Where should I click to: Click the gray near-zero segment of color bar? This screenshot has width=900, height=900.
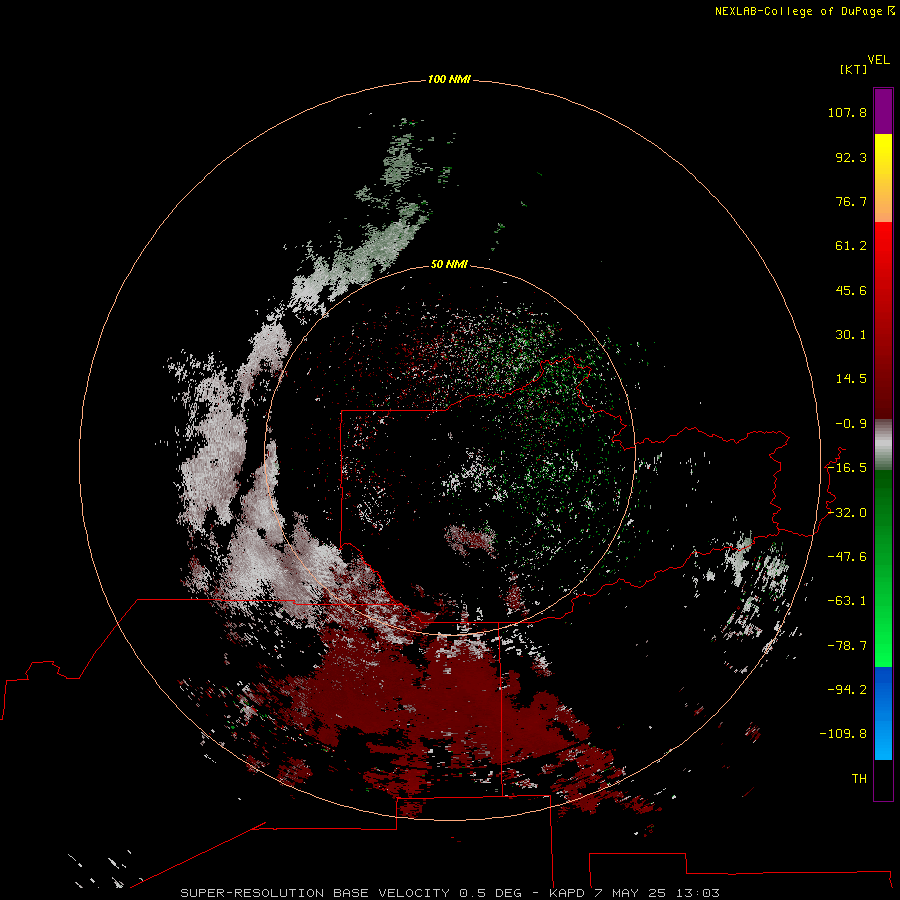click(x=883, y=445)
